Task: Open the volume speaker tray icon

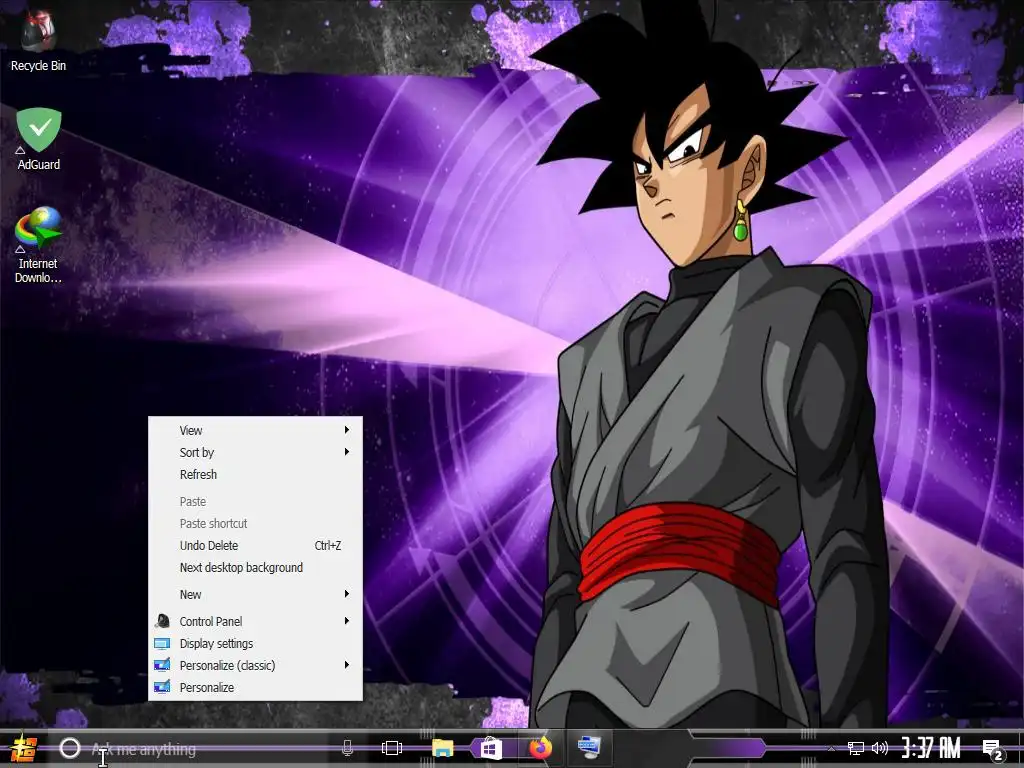Action: pos(879,748)
